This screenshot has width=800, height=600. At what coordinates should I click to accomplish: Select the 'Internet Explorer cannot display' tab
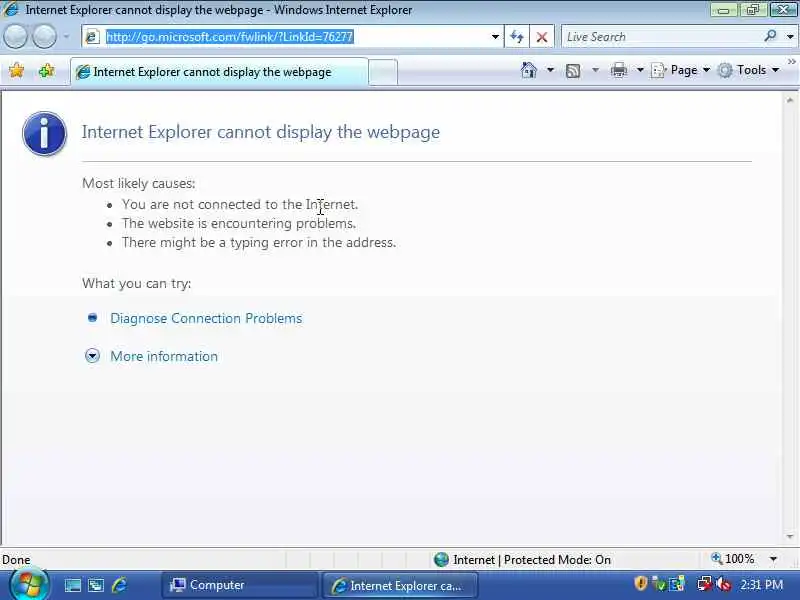218,72
